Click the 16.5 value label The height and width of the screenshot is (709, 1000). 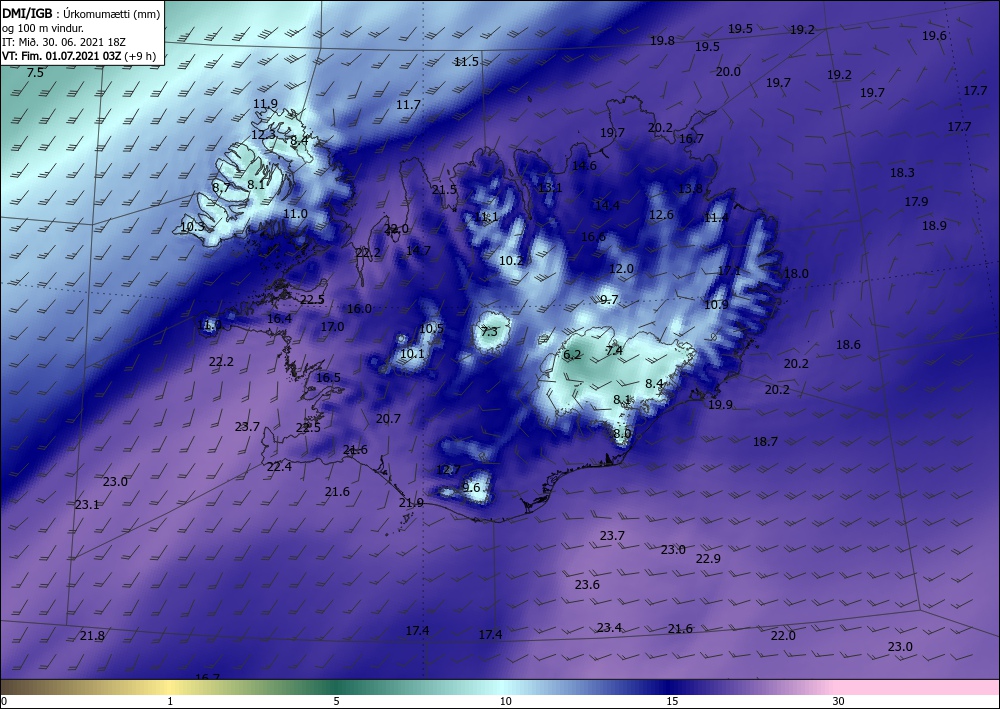[x=328, y=377]
